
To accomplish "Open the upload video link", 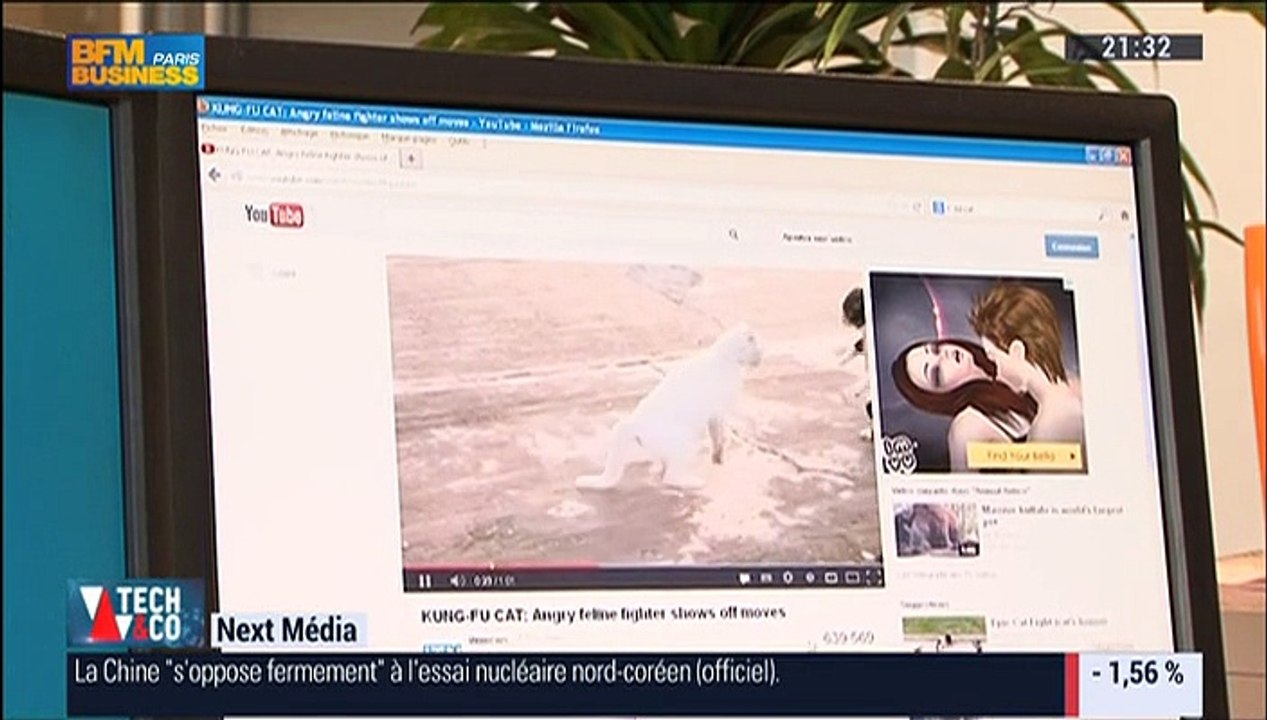I will (817, 239).
